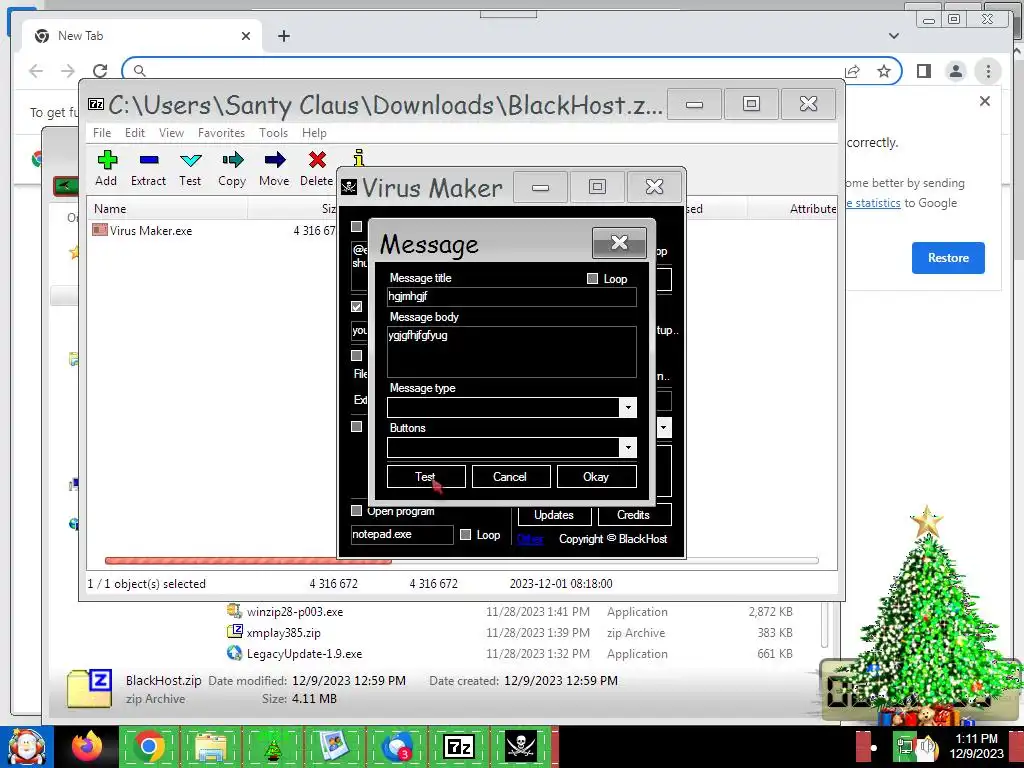Open the Santa Start button
Viewport: 1024px width, 768px height.
[x=26, y=747]
